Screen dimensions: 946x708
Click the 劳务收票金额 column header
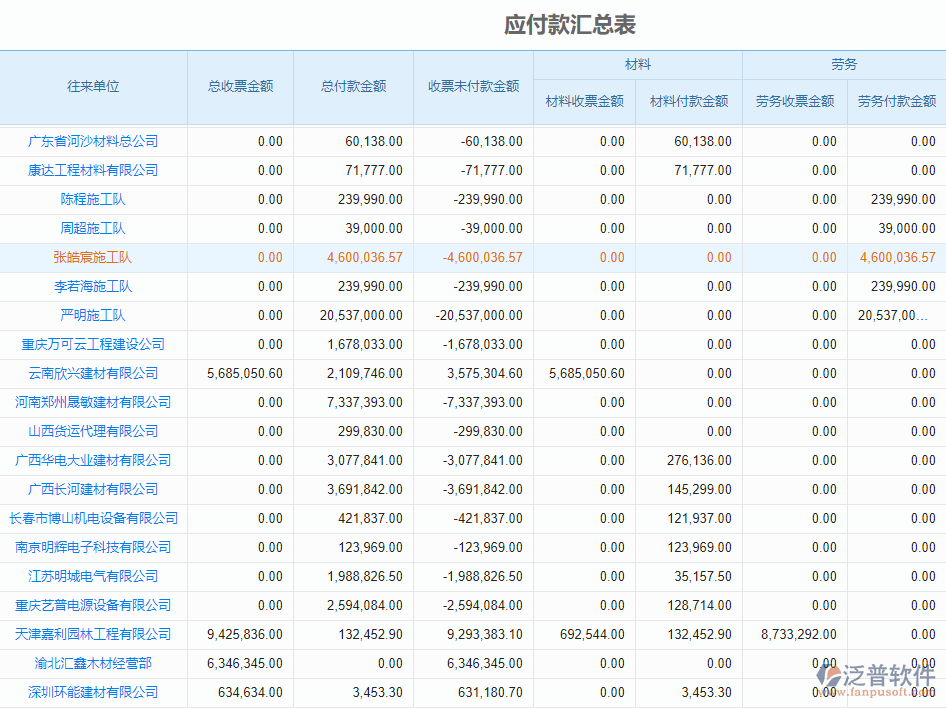click(794, 101)
